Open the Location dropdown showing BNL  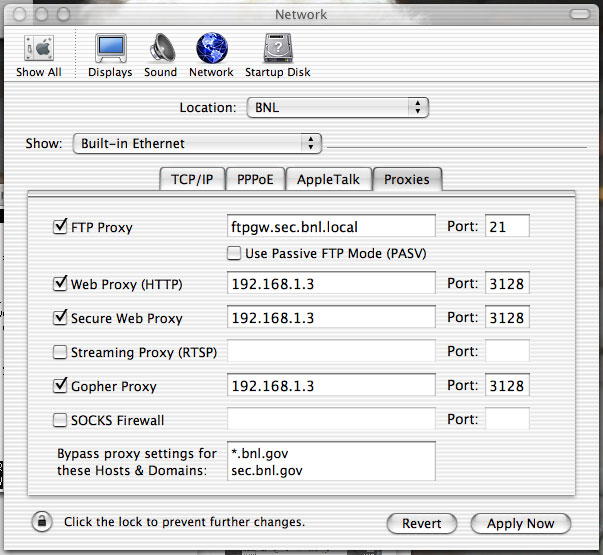point(335,107)
